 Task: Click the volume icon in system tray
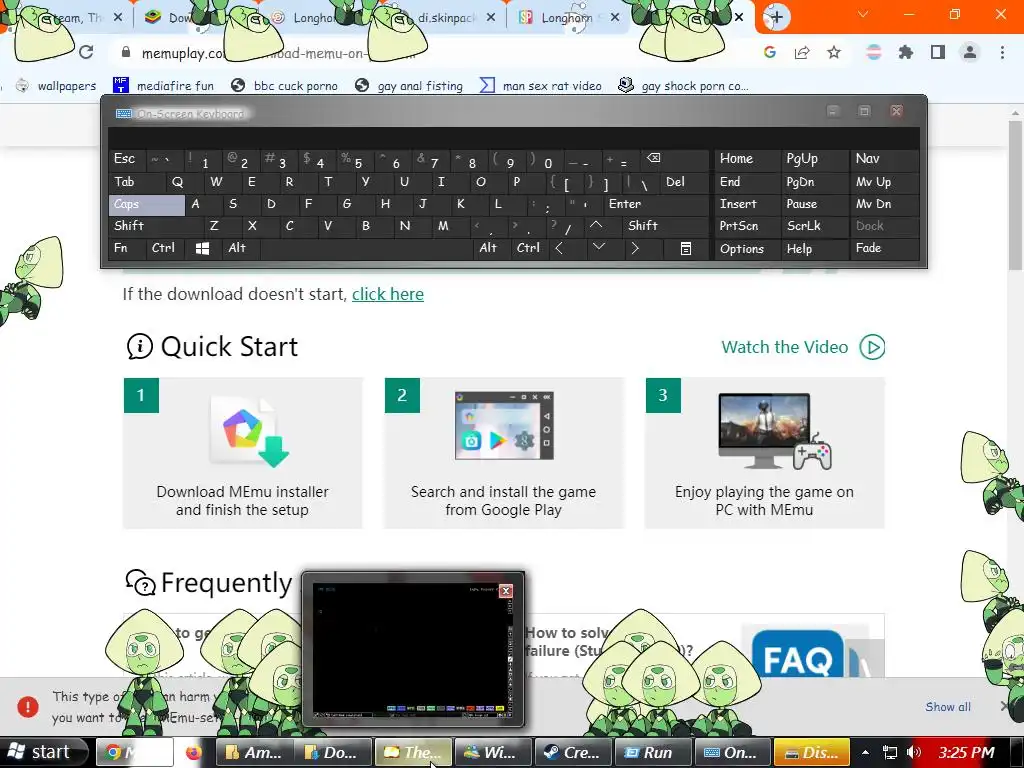pos(914,752)
